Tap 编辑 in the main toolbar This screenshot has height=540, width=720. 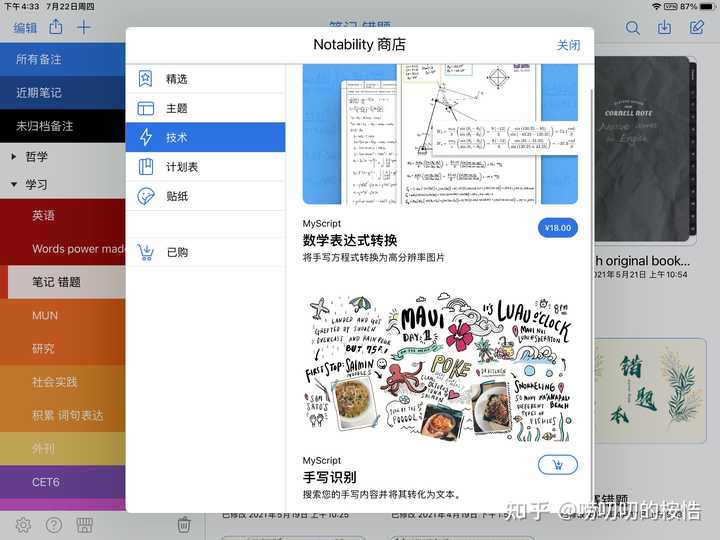(x=25, y=28)
